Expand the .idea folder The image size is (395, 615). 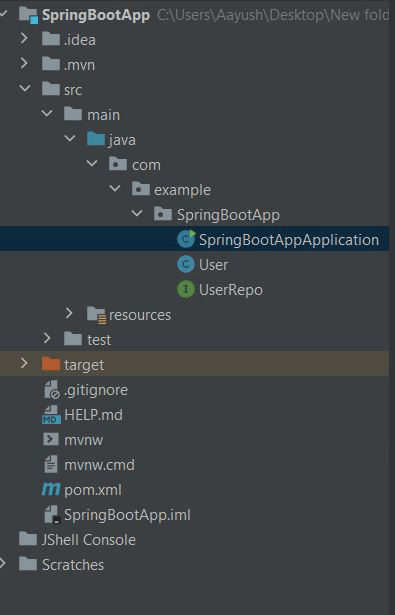pyautogui.click(x=24, y=38)
